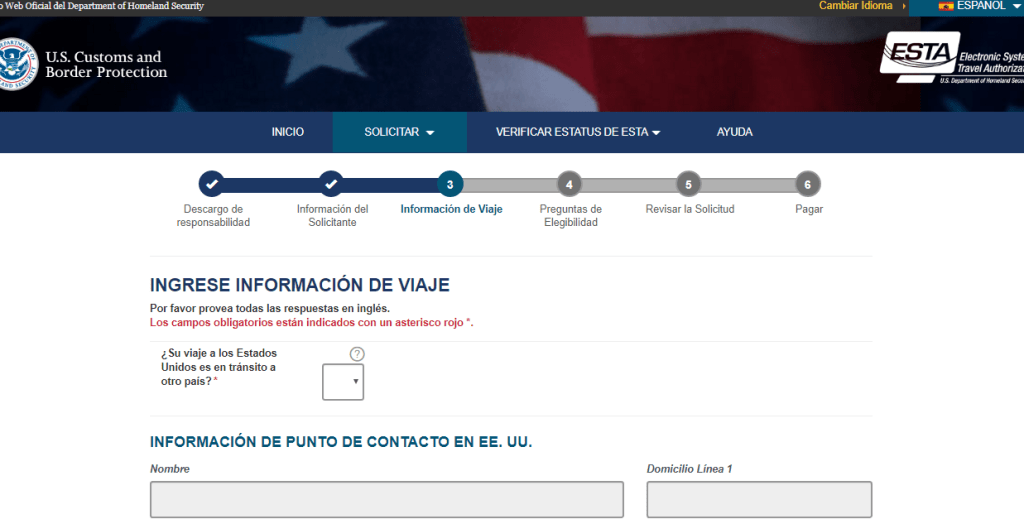Screen dimensions: 1024x524
Task: Click step 5 circle Revisar la Solicitud
Action: (x=689, y=184)
